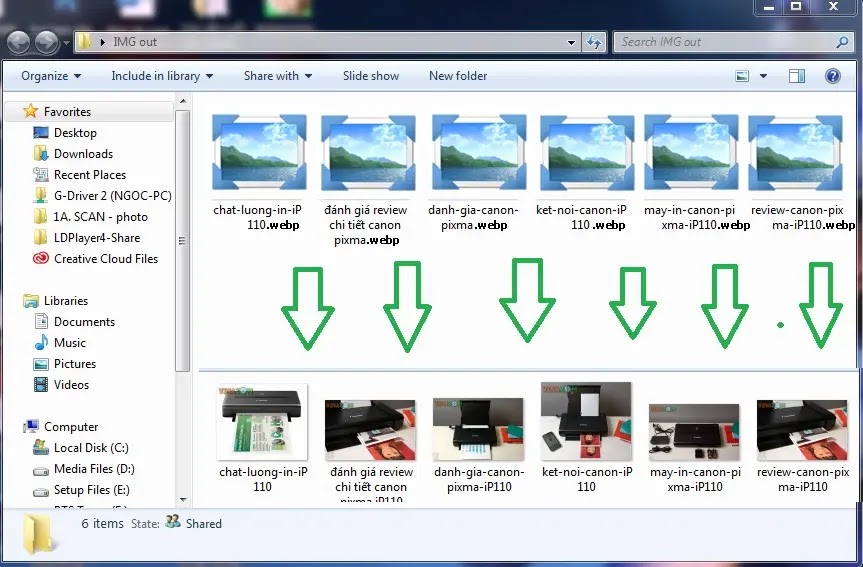Select the chat-luong-in-iP110 printer thumbnail

[x=262, y=422]
